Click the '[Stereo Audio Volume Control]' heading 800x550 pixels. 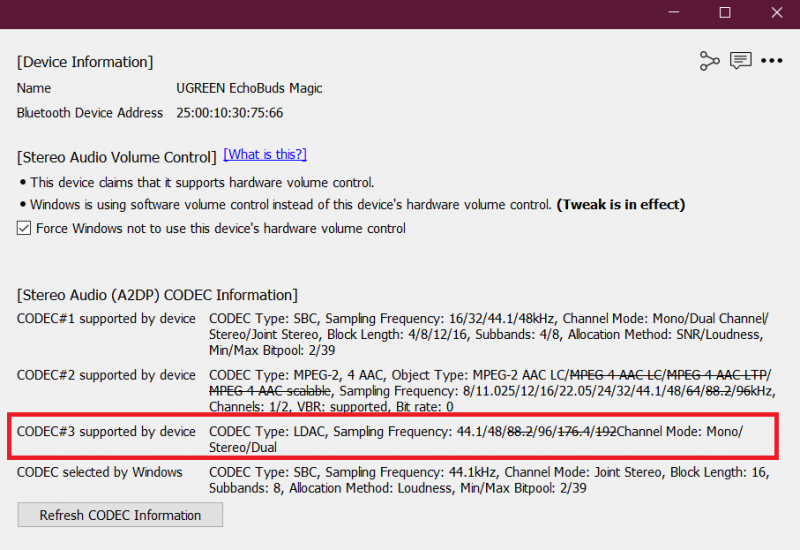point(117,157)
